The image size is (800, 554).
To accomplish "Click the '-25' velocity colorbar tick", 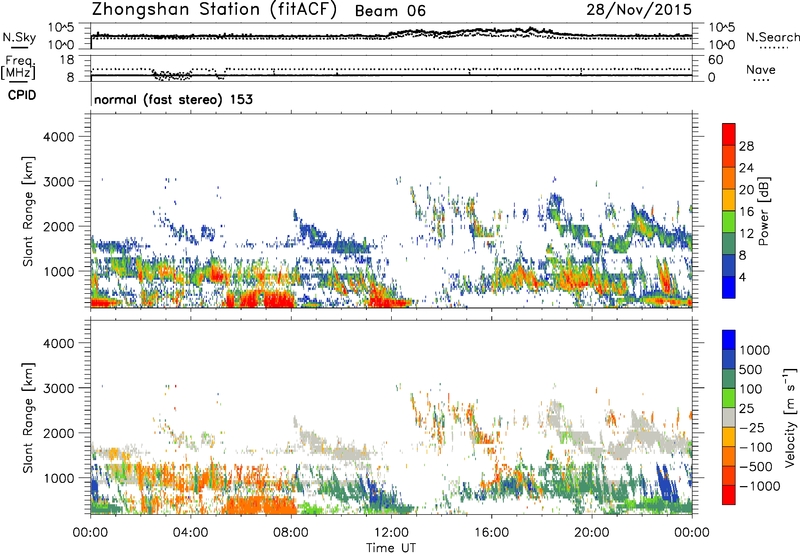I will 752,428.
